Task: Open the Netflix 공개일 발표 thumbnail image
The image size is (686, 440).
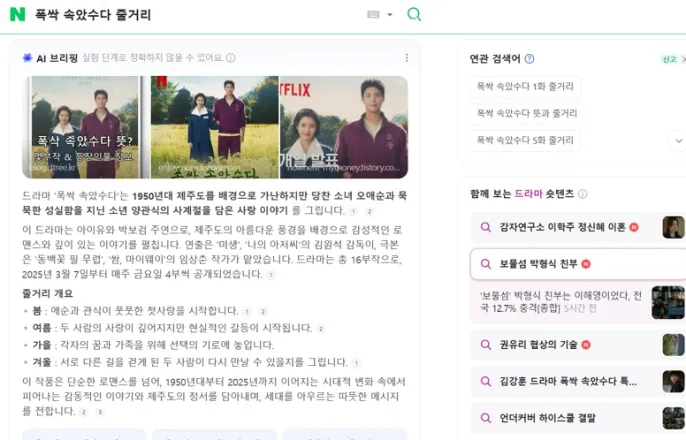Action: (x=344, y=127)
